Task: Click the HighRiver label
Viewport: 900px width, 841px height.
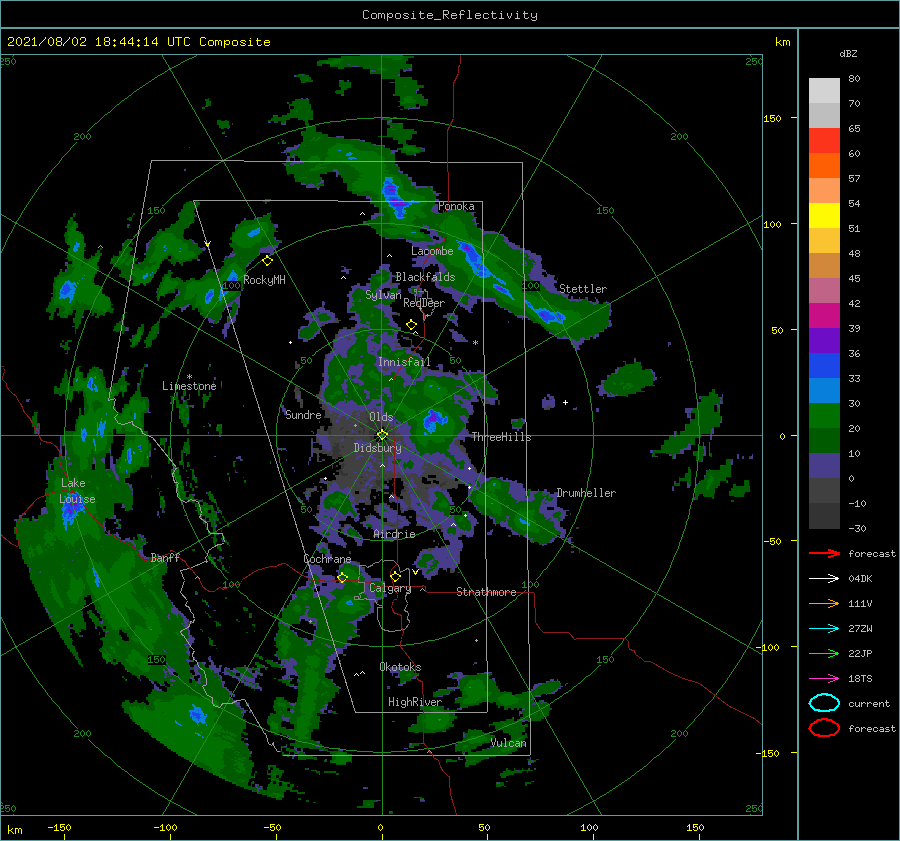Action: (x=415, y=702)
